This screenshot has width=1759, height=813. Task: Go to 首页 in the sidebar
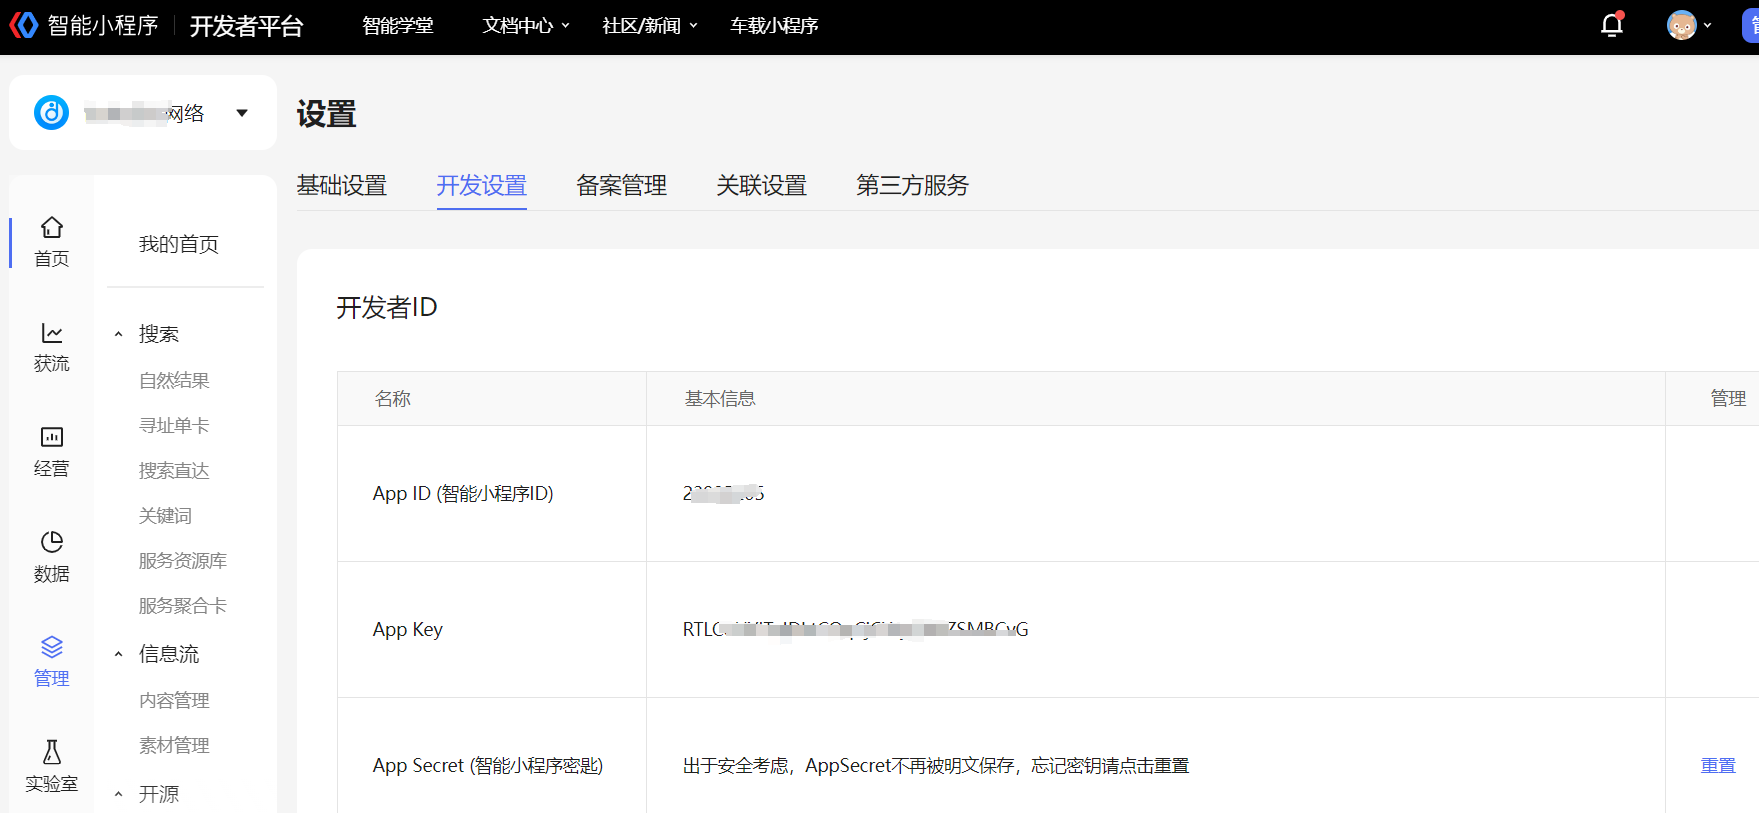[x=51, y=241]
